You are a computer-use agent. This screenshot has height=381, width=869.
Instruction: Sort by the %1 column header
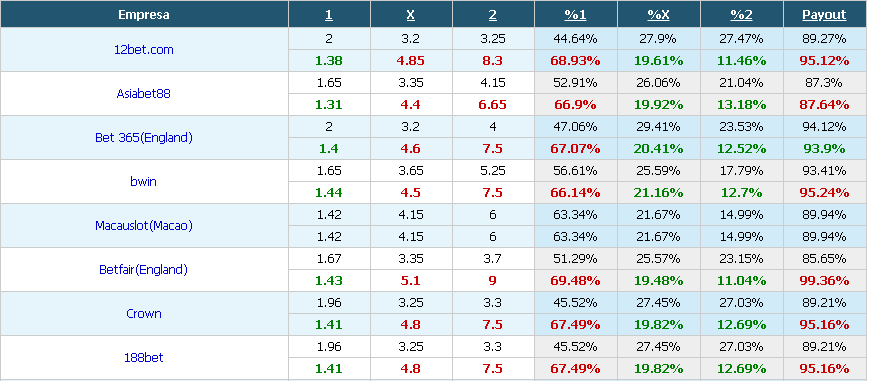click(575, 15)
